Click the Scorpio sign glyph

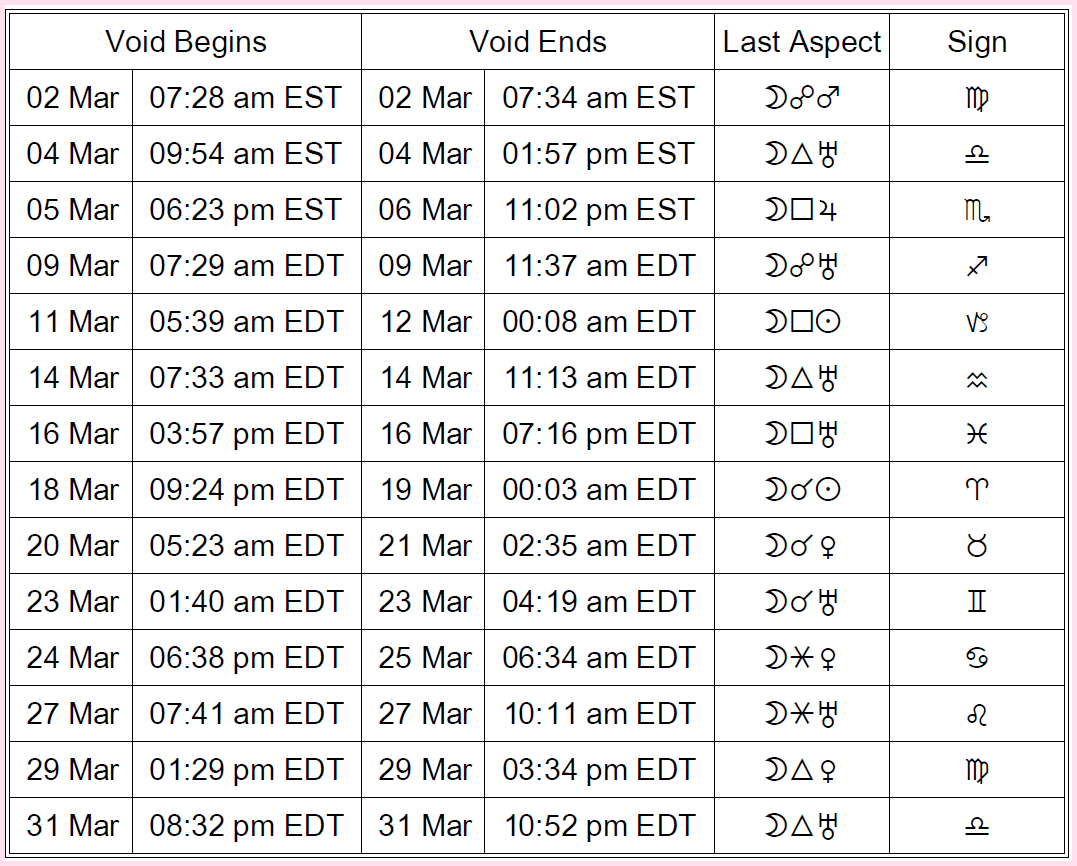[977, 210]
